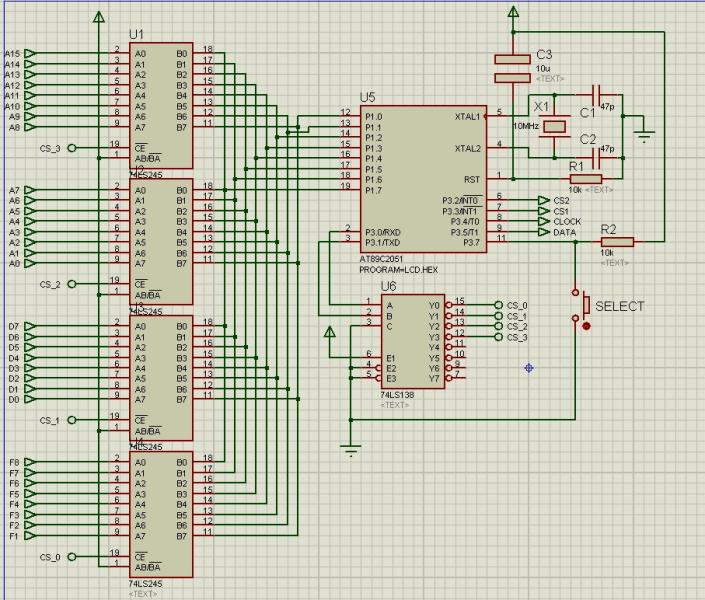
Task: Select the CS_0 terminal at U6 Y0 output
Action: coord(496,305)
